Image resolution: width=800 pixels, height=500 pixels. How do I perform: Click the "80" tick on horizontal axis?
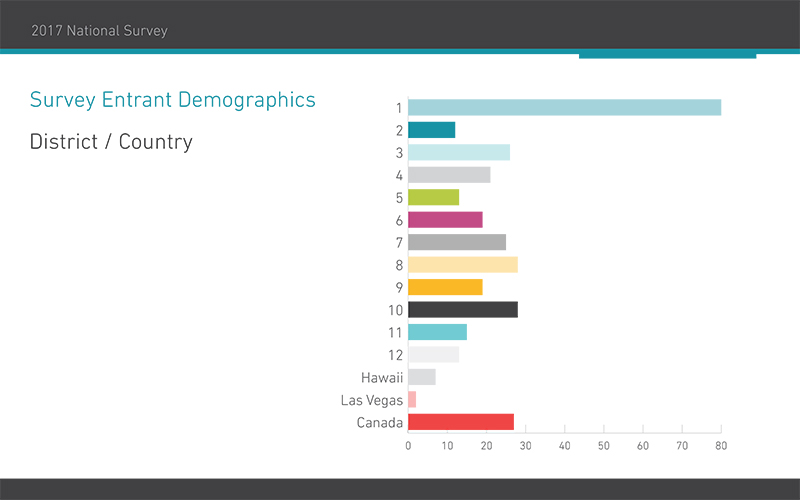click(x=720, y=445)
